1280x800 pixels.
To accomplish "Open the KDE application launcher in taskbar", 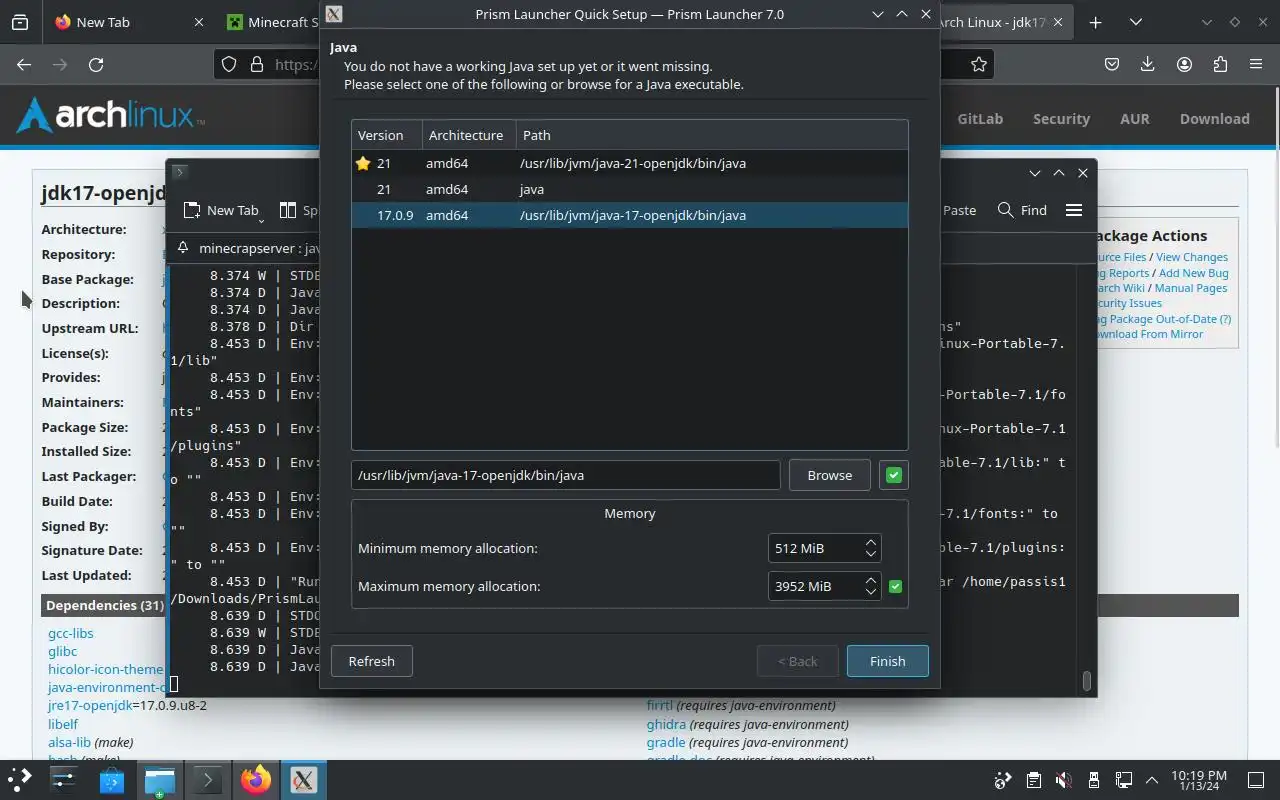I will tap(20, 779).
